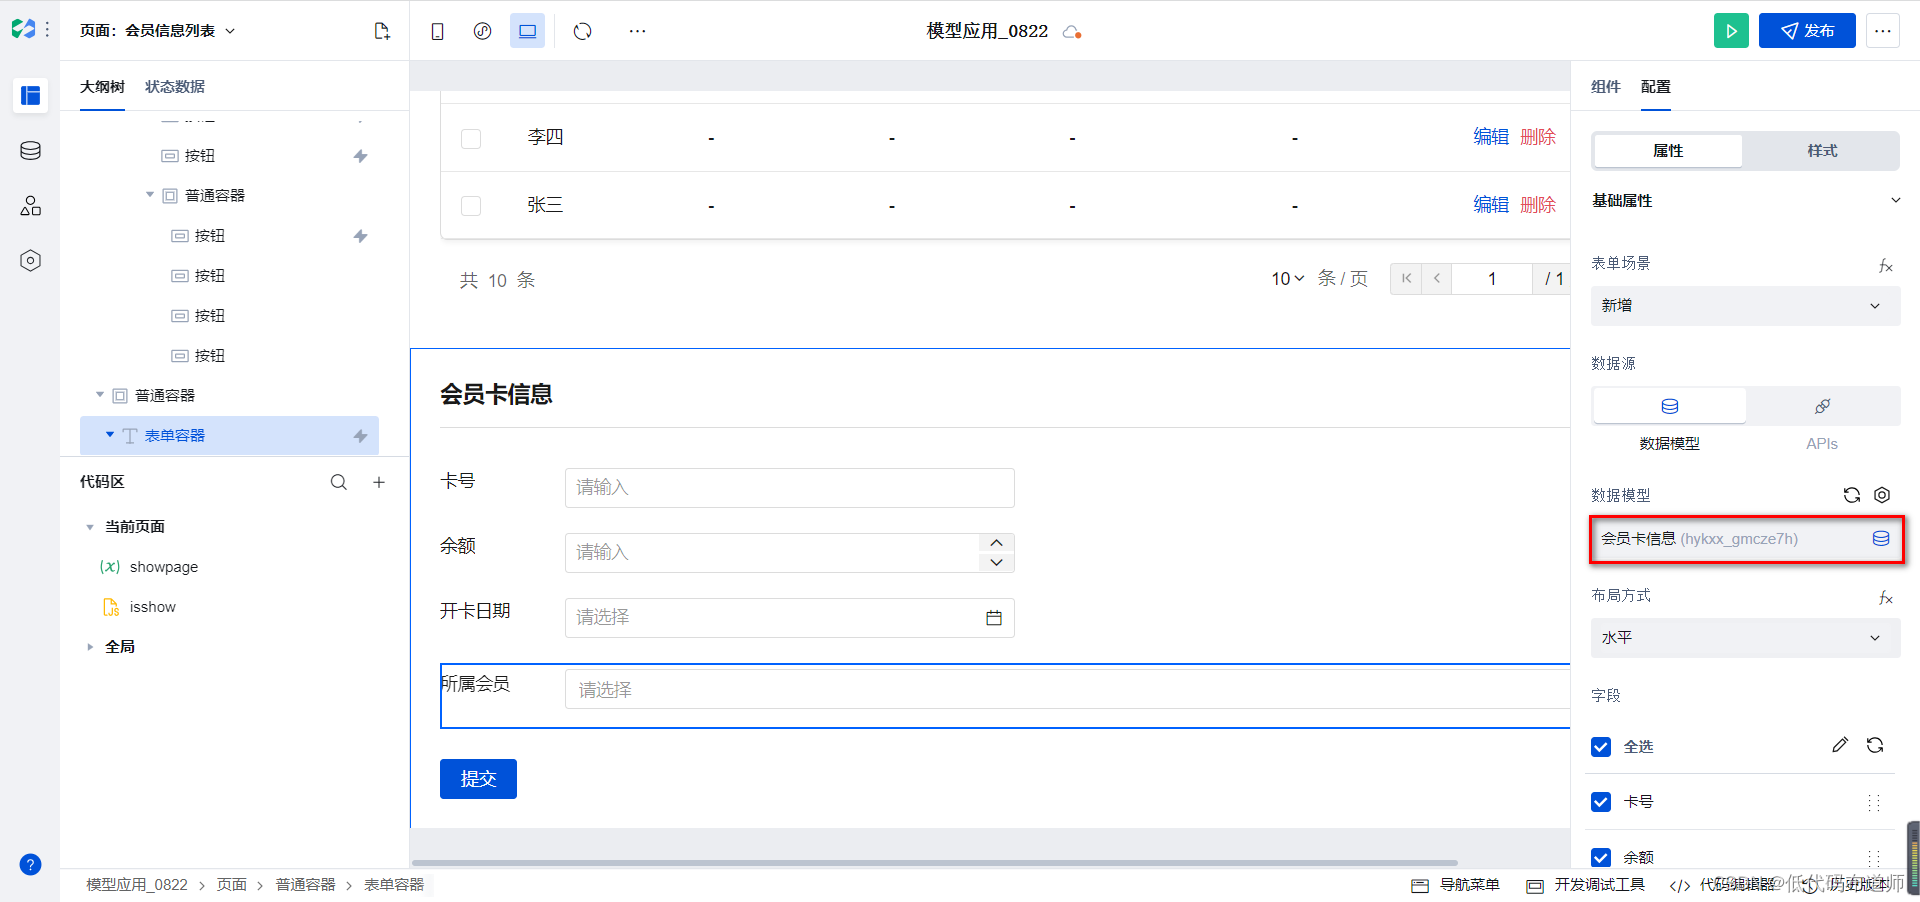Uncheck the 余额 field checkbox
This screenshot has height=902, width=1920.
(x=1601, y=858)
